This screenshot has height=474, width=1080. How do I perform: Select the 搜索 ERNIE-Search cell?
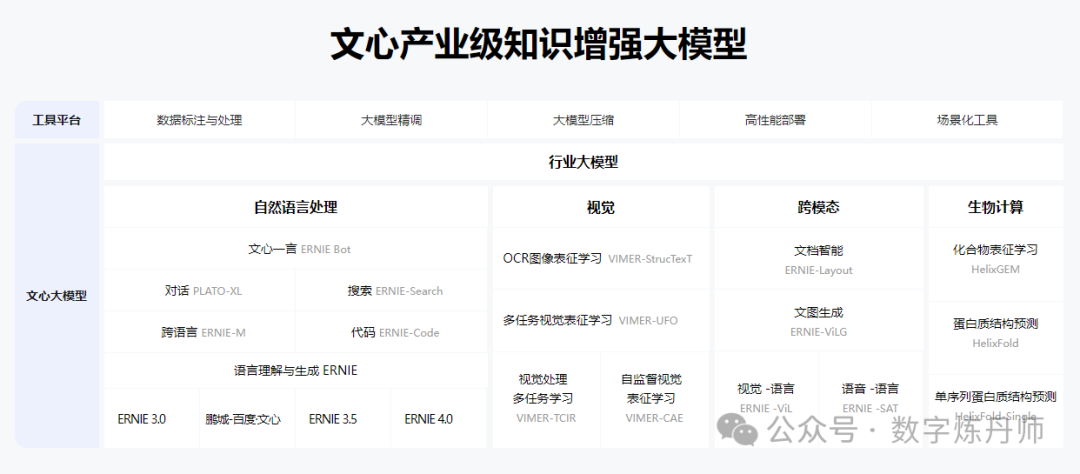pyautogui.click(x=392, y=291)
